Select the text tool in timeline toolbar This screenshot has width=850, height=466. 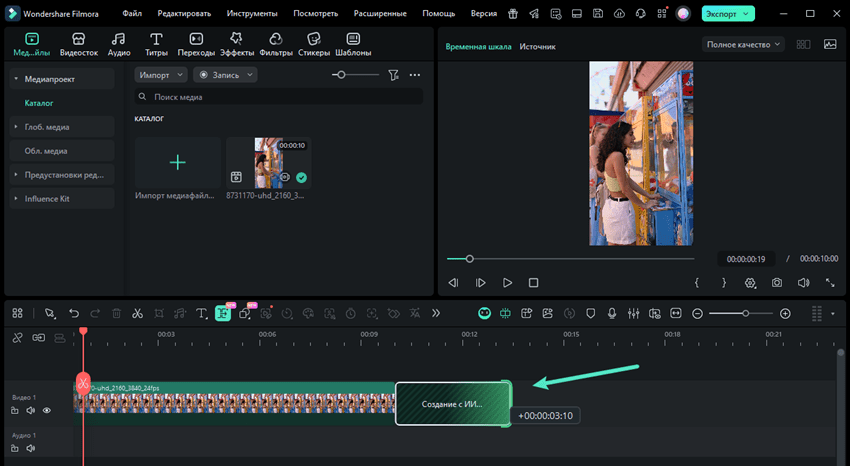(201, 314)
